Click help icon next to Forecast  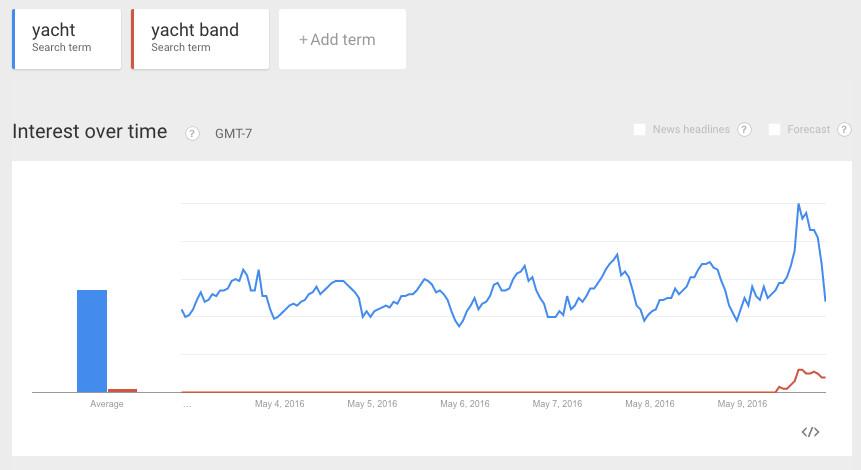(844, 130)
